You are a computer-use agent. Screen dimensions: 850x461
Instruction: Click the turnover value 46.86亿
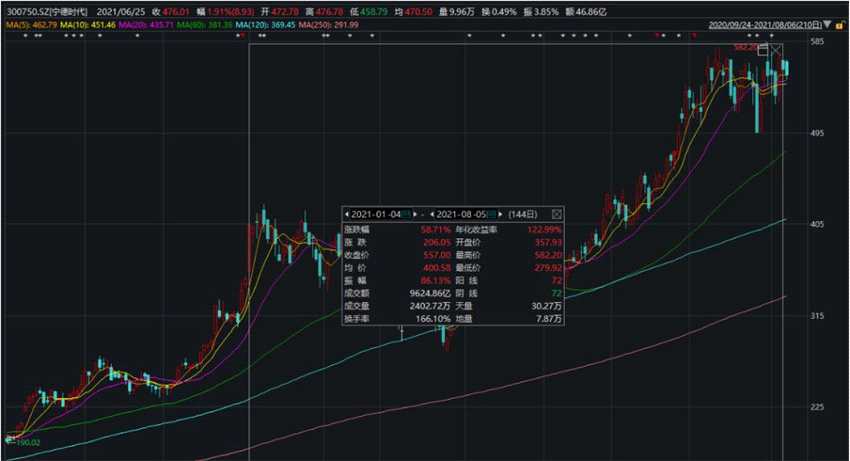[x=591, y=11]
